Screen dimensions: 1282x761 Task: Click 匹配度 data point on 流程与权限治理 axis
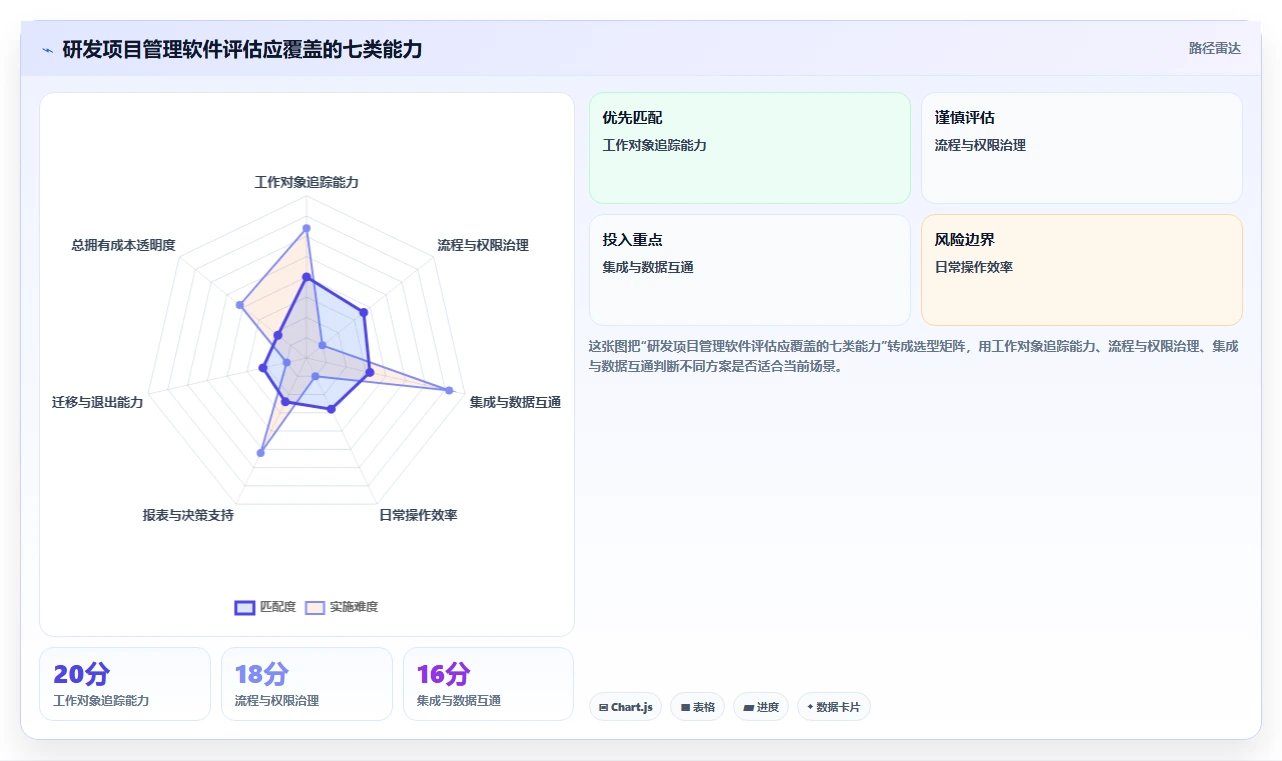pyautogui.click(x=363, y=313)
